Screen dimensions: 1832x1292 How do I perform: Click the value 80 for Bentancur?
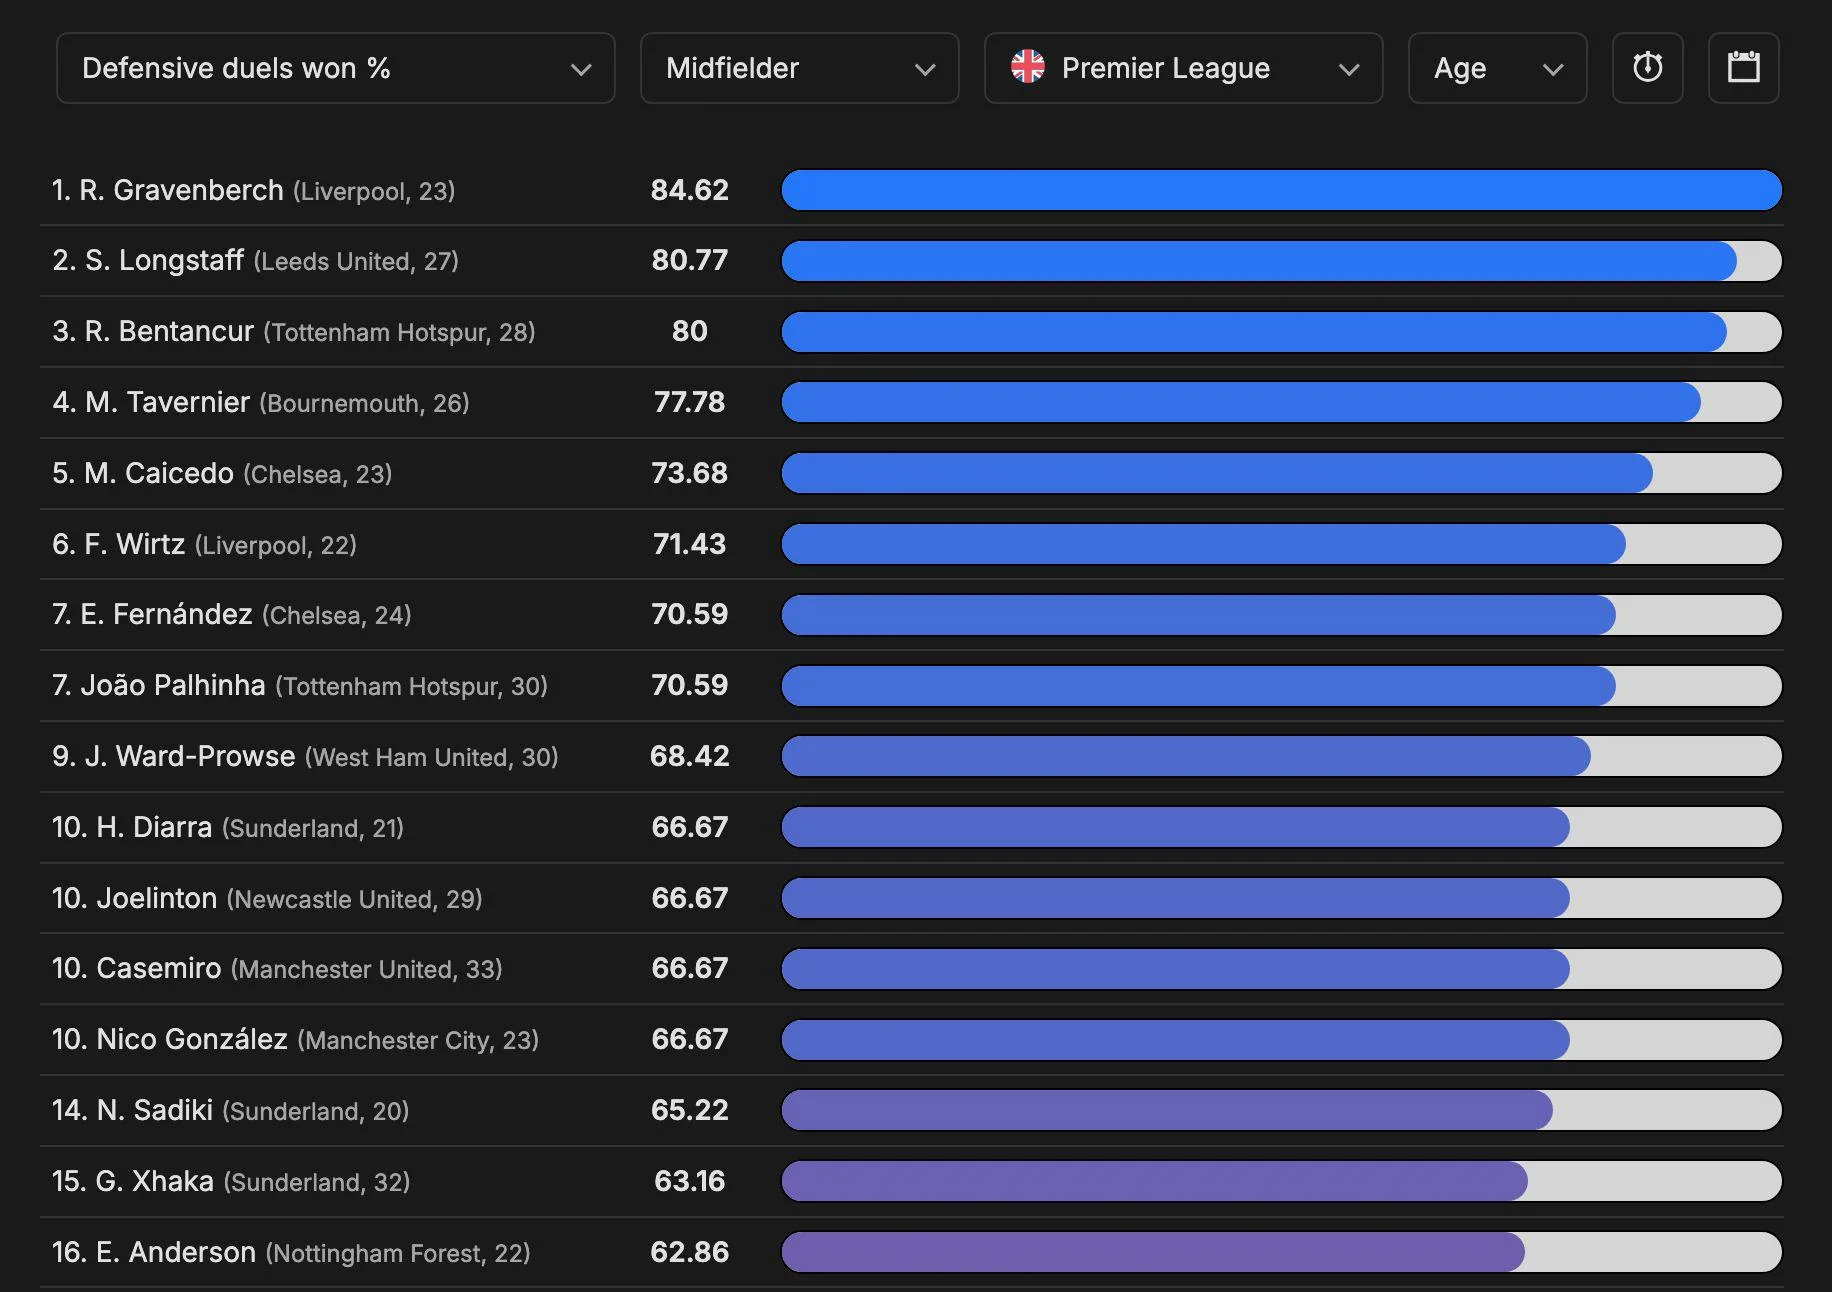coord(690,331)
